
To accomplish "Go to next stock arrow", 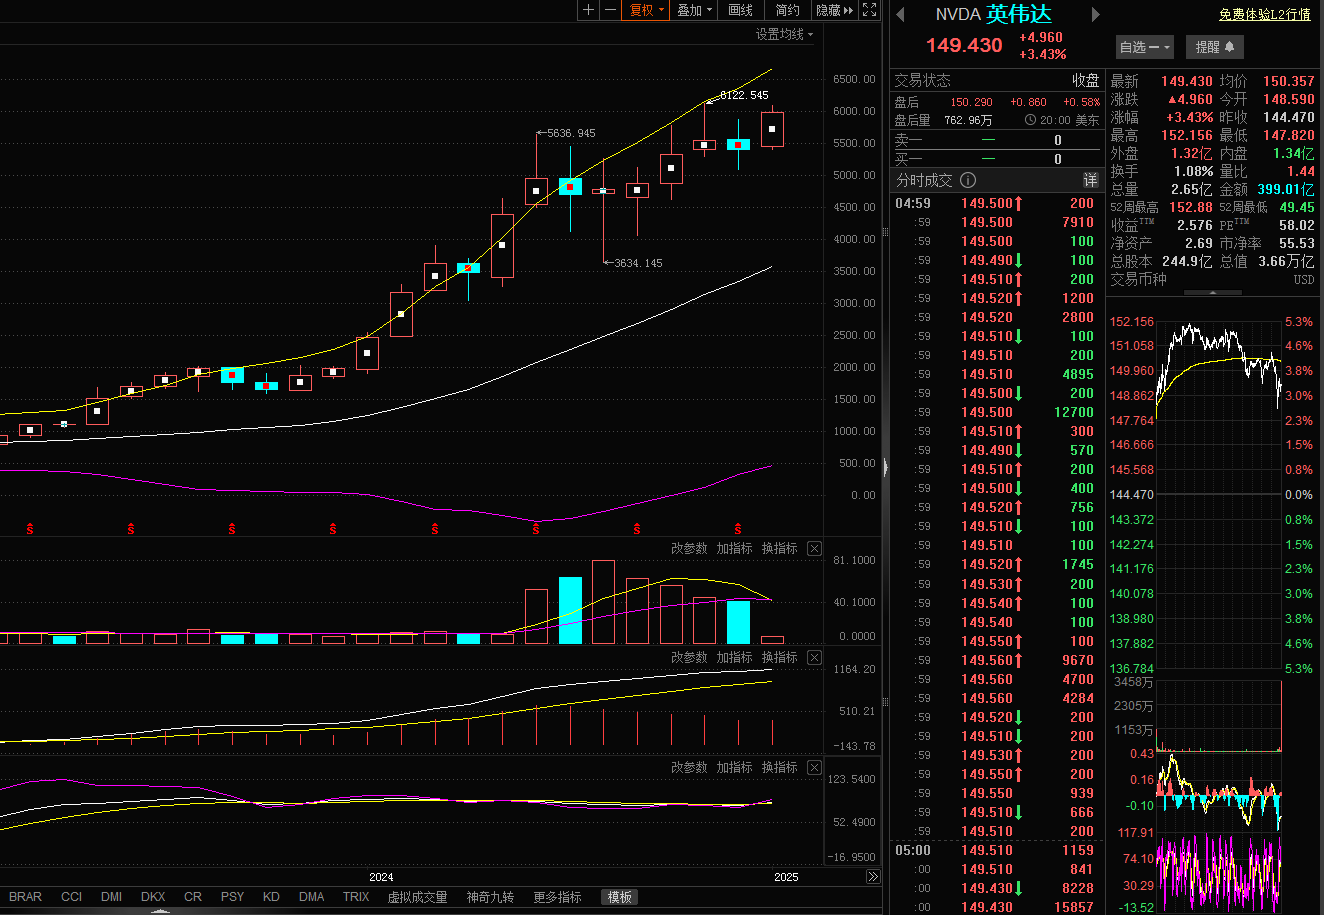I will 1095,14.
